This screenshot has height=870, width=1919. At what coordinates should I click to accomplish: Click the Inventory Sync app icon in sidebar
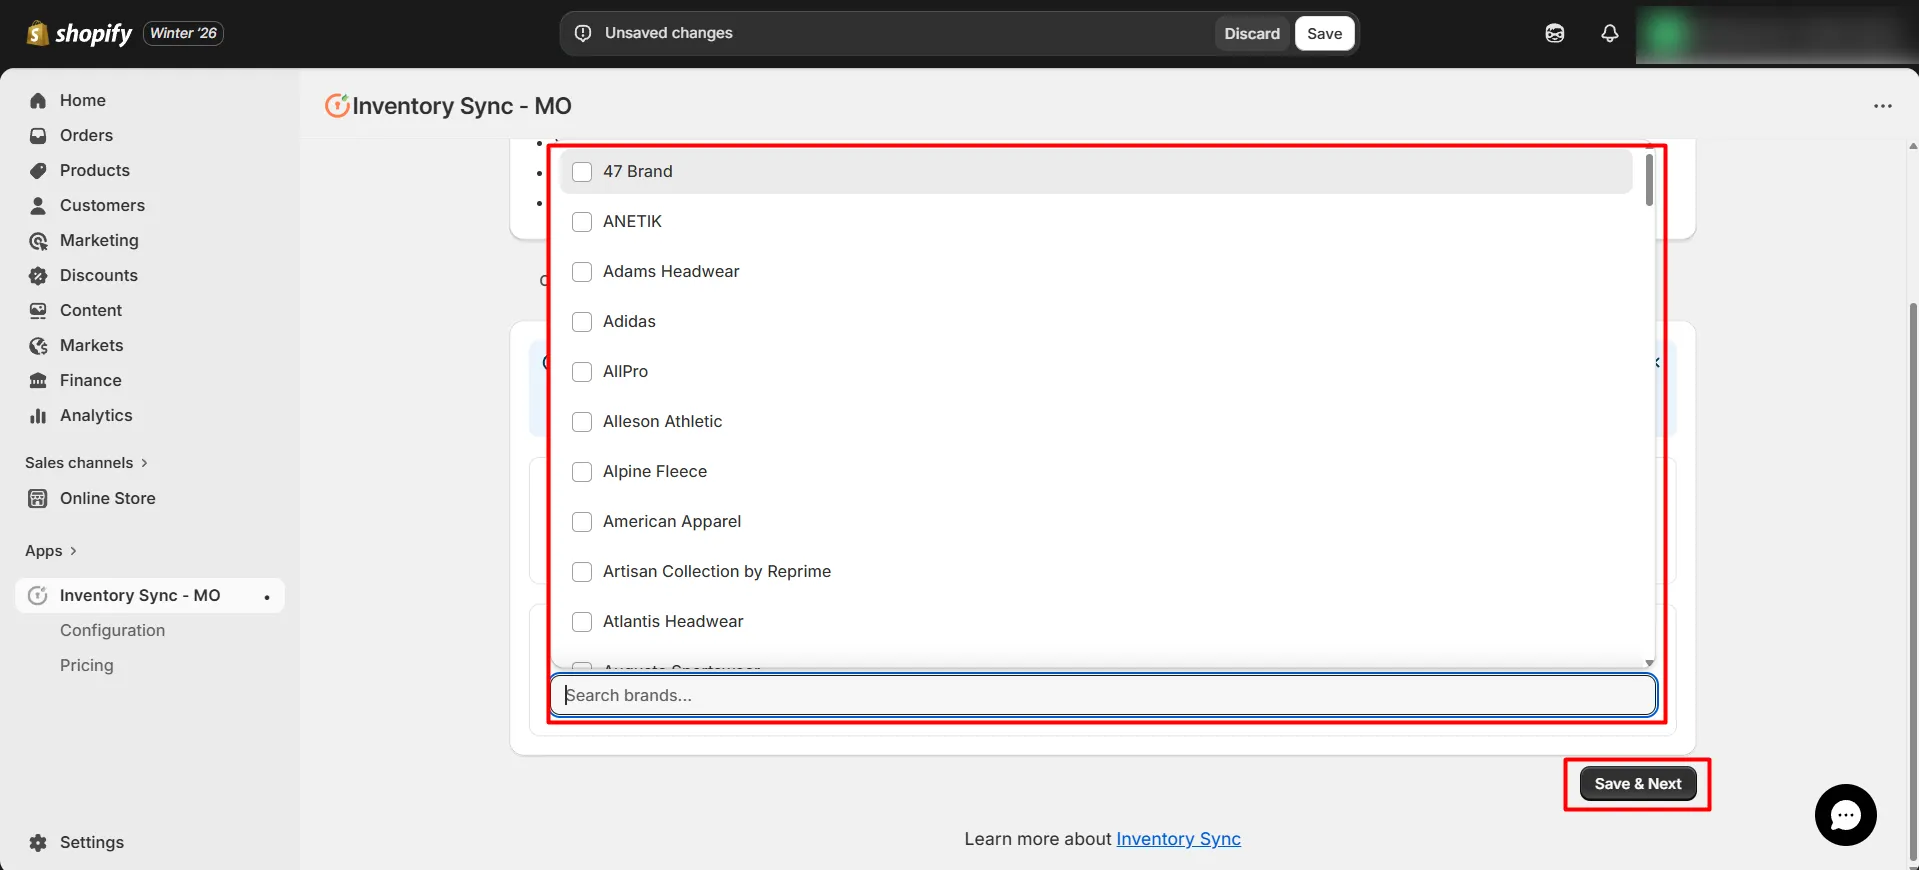(x=38, y=595)
